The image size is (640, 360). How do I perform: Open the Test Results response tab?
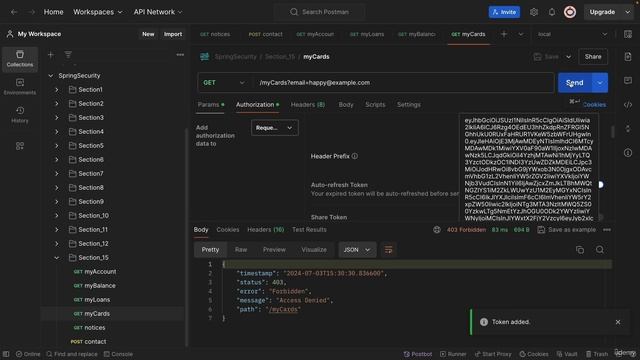pos(309,230)
